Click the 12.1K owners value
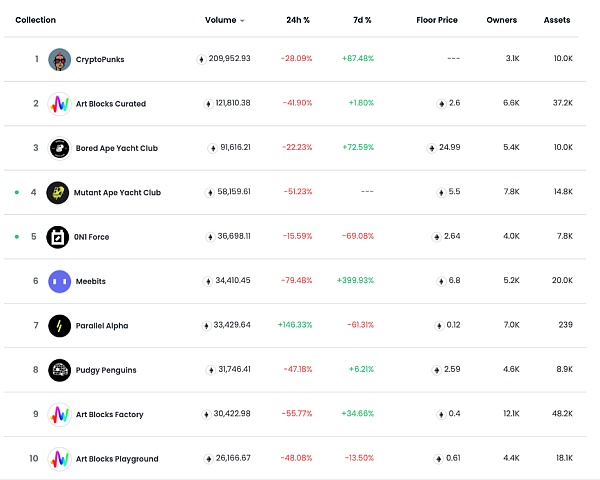The width and height of the screenshot is (600, 480). click(x=511, y=414)
